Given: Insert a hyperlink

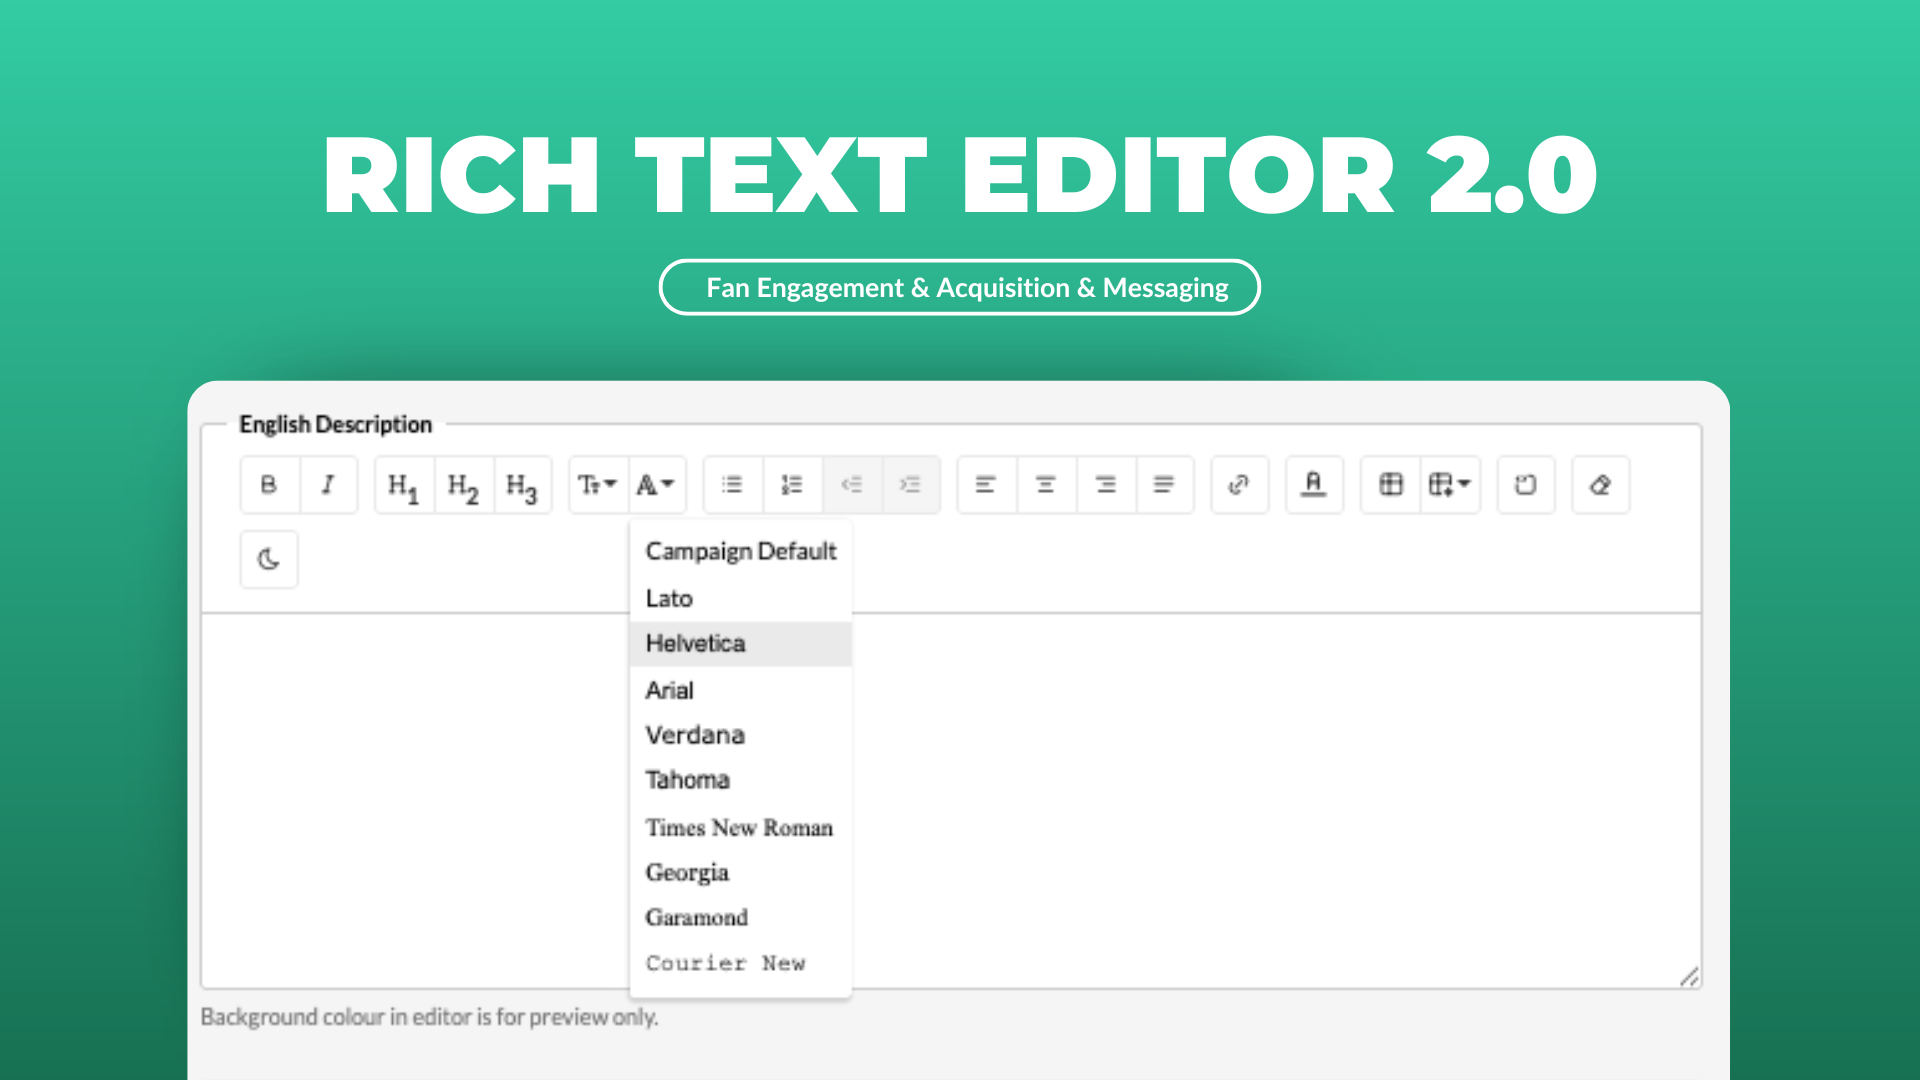Looking at the screenshot, I should pyautogui.click(x=1239, y=484).
